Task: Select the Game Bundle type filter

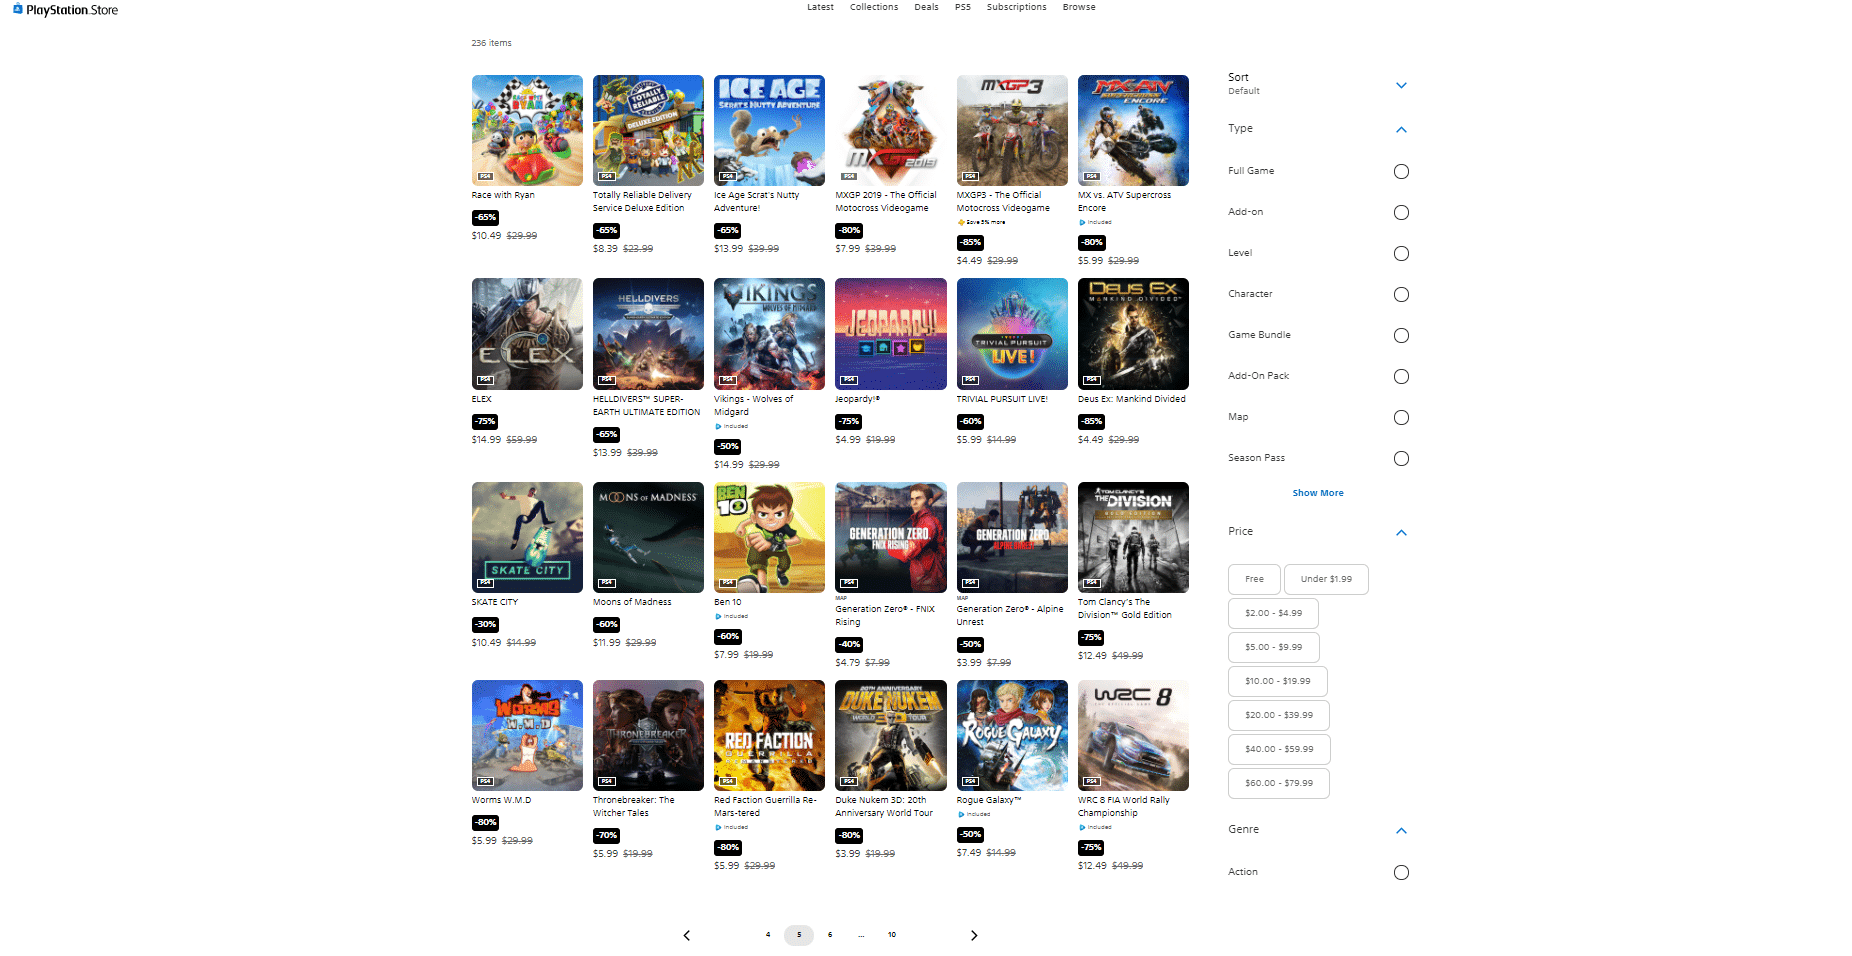Action: [1401, 336]
